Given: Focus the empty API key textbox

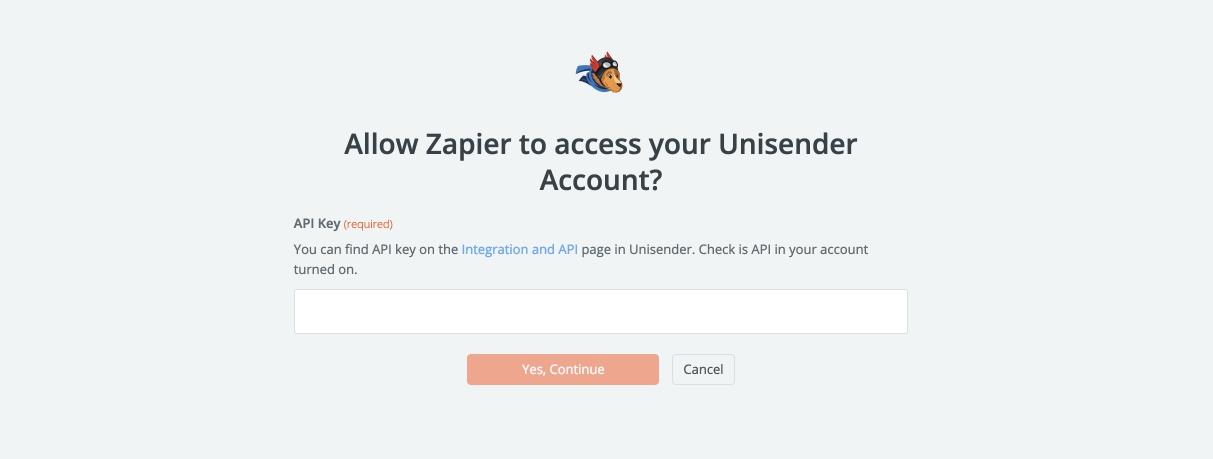Looking at the screenshot, I should coord(600,311).
